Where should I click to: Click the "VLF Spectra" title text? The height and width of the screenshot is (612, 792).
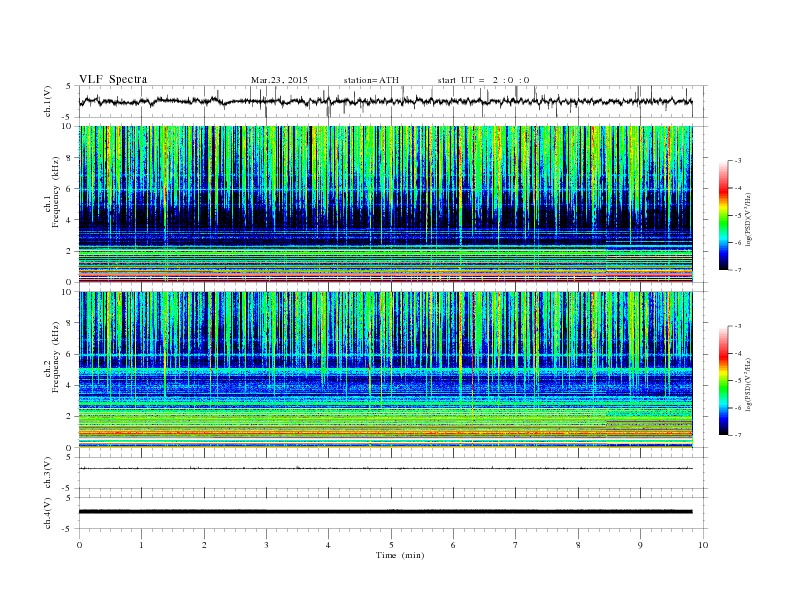[113, 79]
